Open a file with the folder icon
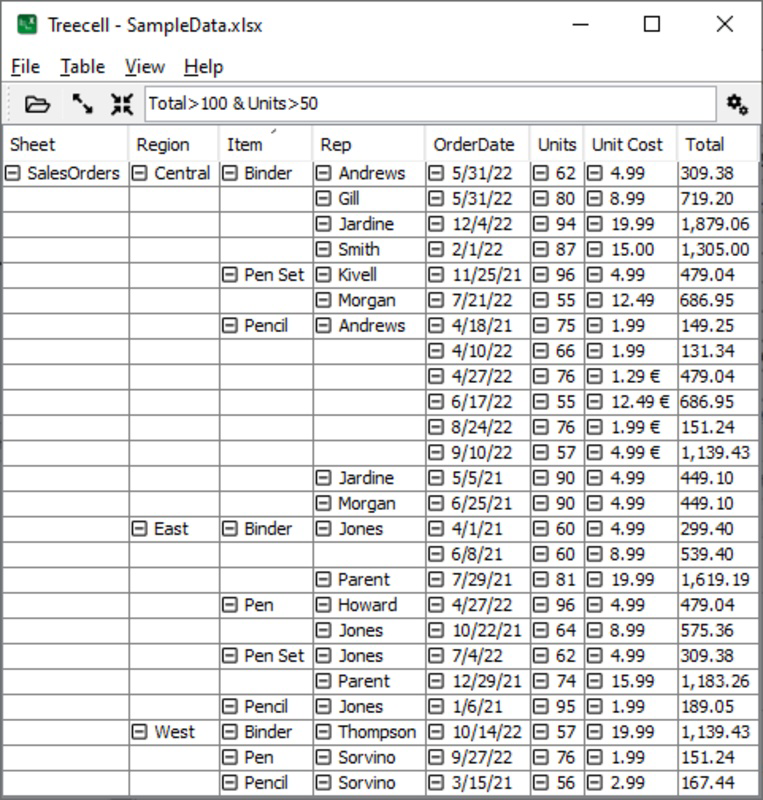Screen dimensions: 763x800 click(x=37, y=104)
